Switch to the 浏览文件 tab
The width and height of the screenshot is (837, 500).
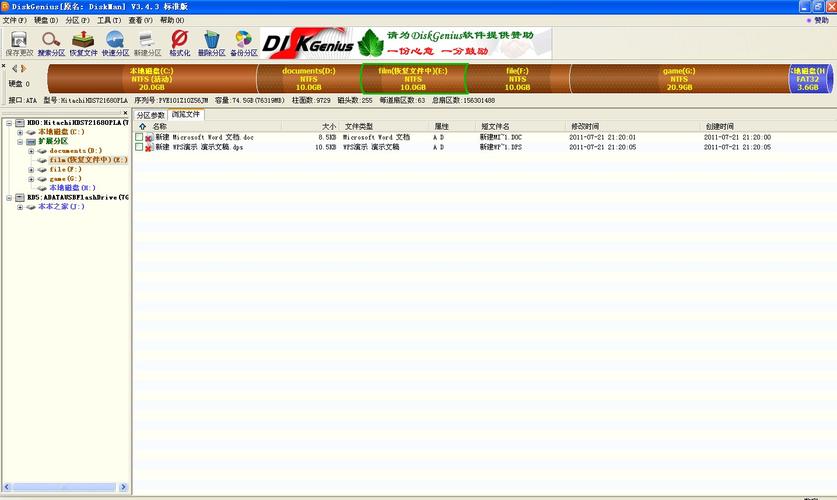186,114
